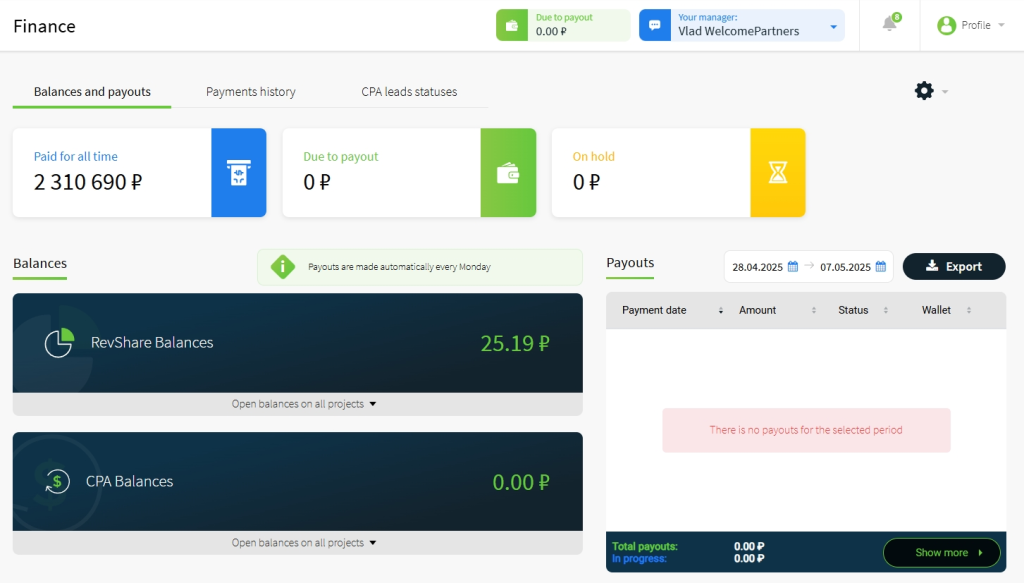This screenshot has height=583, width=1024.
Task: Click the settings gear icon
Action: click(923, 91)
